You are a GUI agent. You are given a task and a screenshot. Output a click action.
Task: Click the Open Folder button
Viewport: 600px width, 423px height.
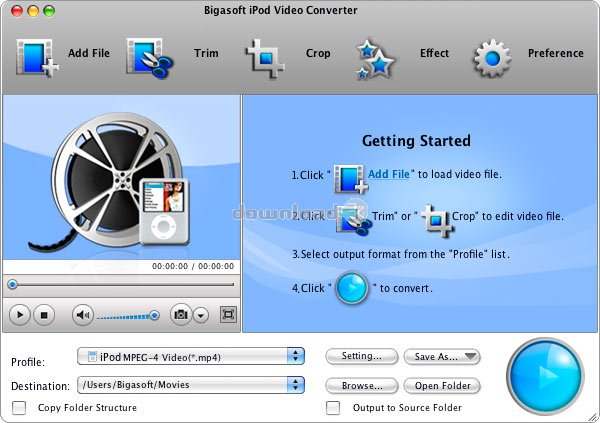442,385
